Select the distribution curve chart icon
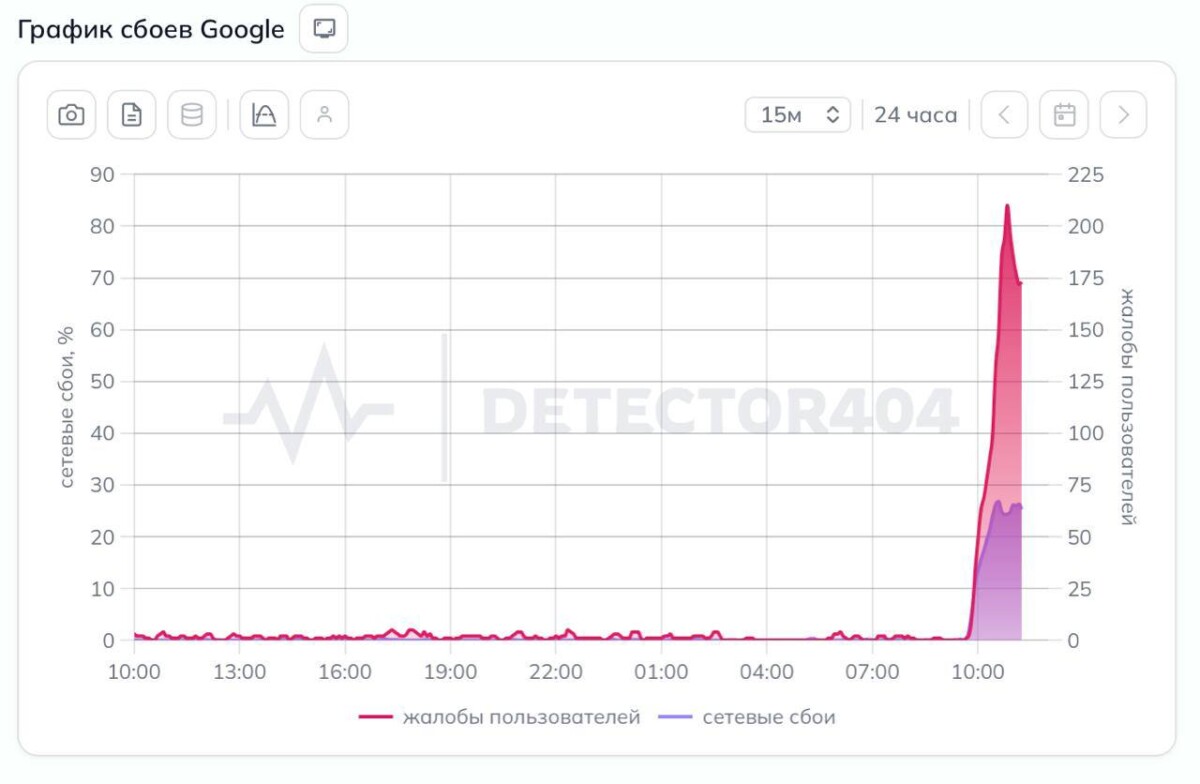Screen dimensions: 1200x784 pyautogui.click(x=264, y=115)
